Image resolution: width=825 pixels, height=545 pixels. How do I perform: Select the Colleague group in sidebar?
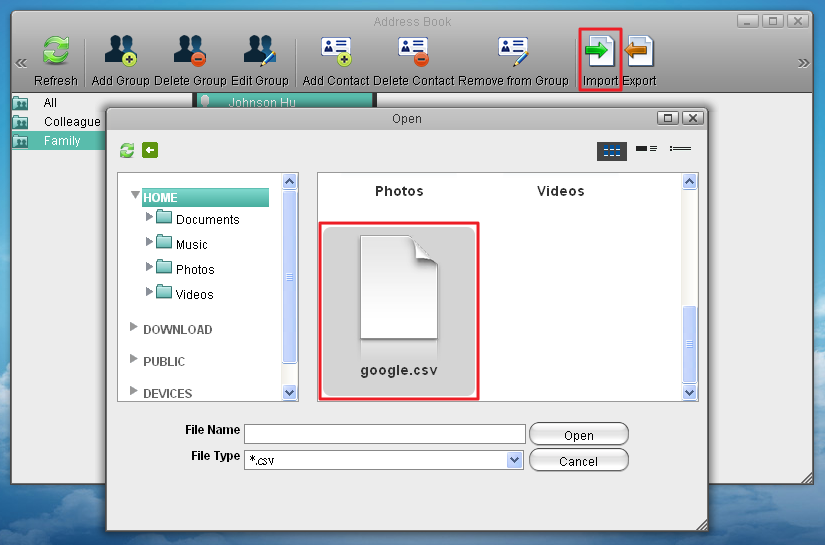pyautogui.click(x=71, y=121)
